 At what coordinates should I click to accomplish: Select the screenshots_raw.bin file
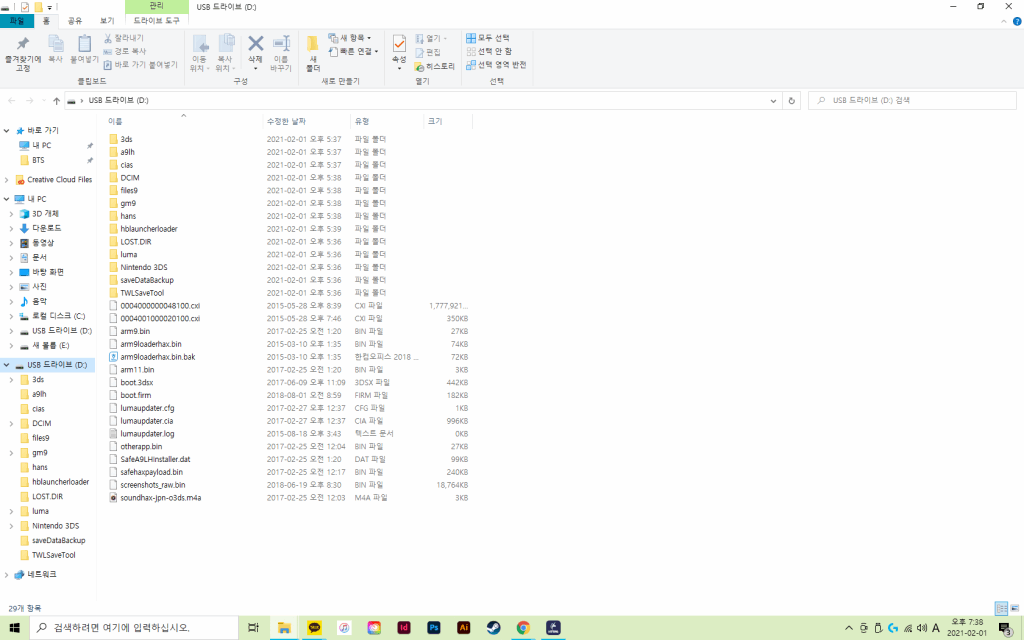tap(153, 485)
